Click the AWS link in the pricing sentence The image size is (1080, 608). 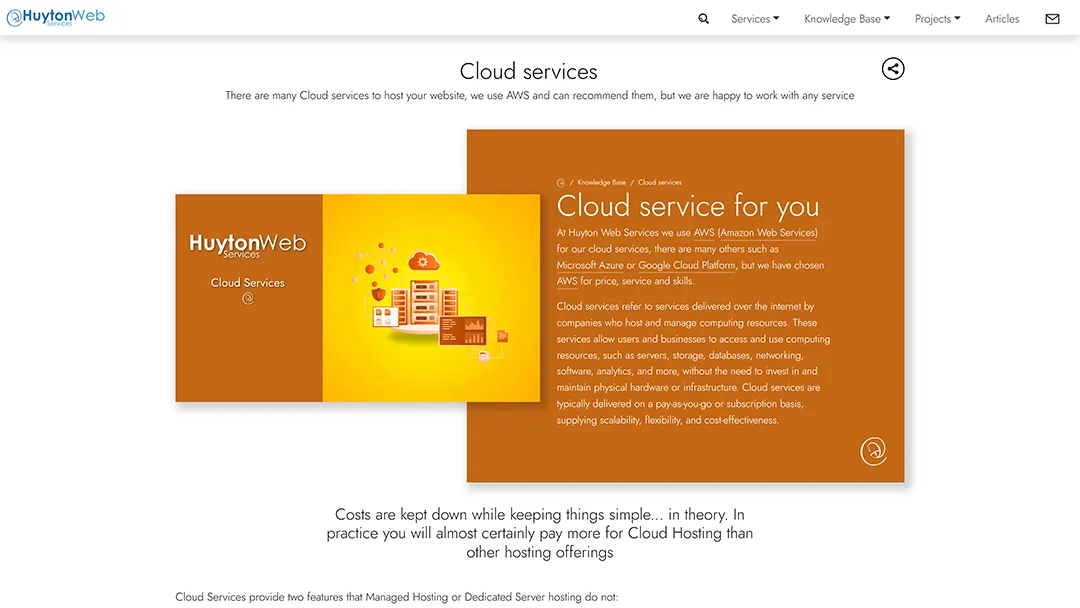(x=567, y=280)
